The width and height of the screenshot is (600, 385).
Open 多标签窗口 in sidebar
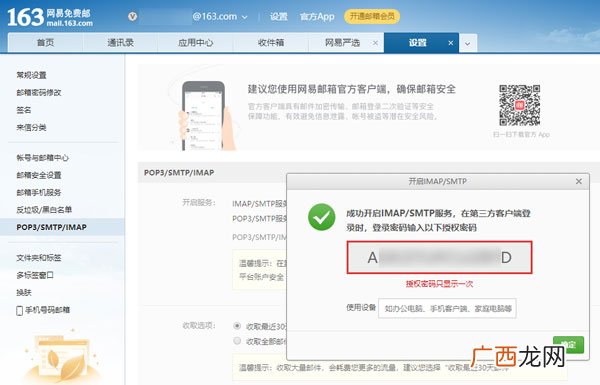(35, 275)
